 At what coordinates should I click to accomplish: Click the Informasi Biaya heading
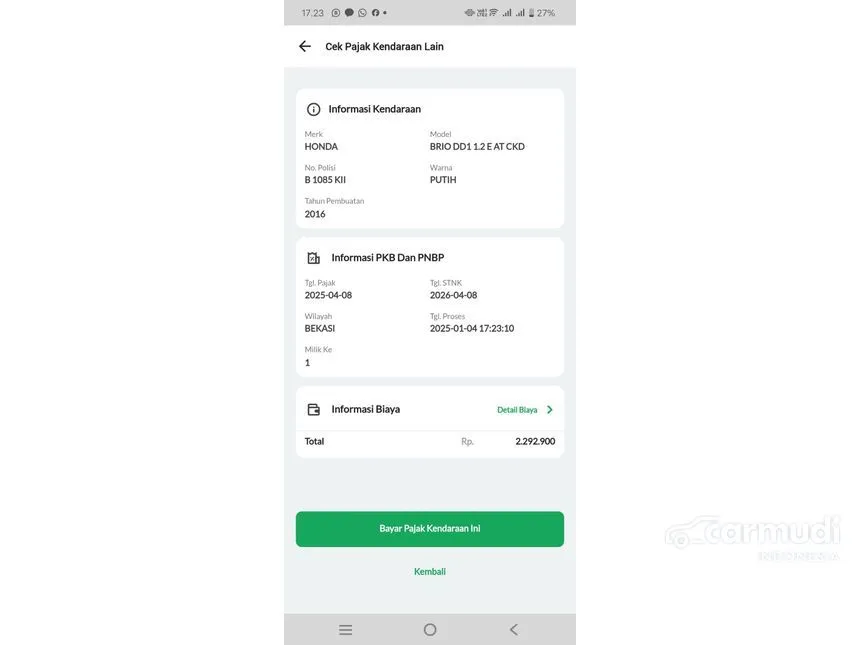pos(366,409)
